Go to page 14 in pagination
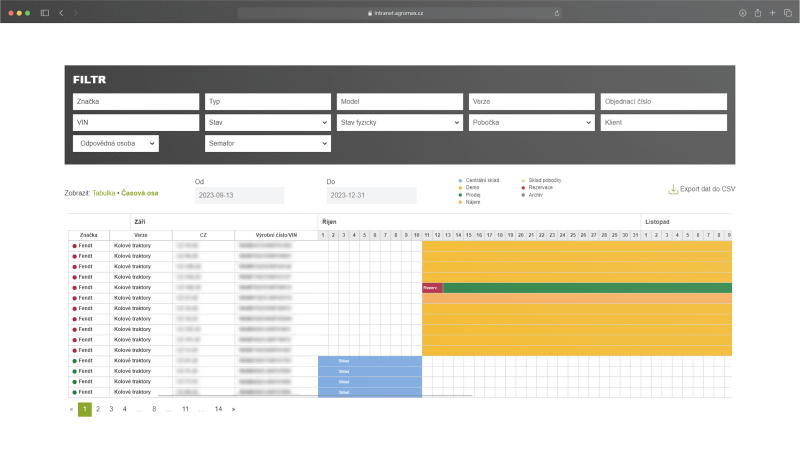Screen dimensions: 800x450 [x=218, y=409]
